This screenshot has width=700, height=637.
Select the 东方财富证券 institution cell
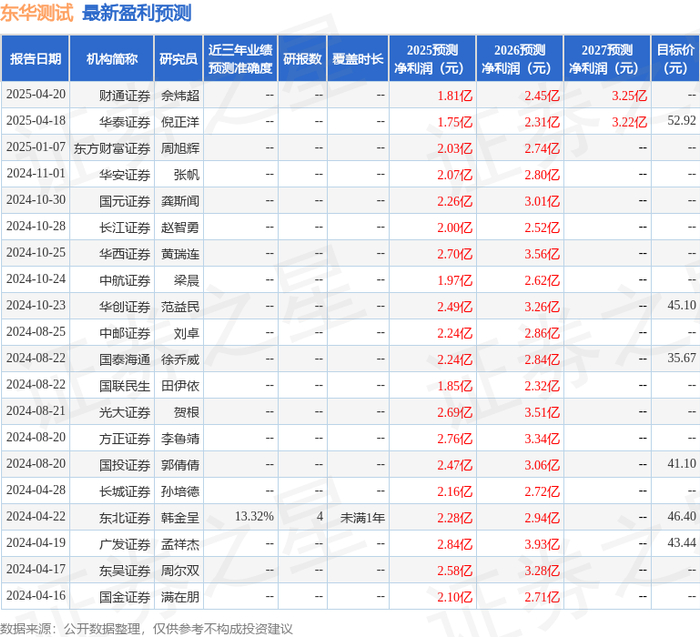(112, 148)
